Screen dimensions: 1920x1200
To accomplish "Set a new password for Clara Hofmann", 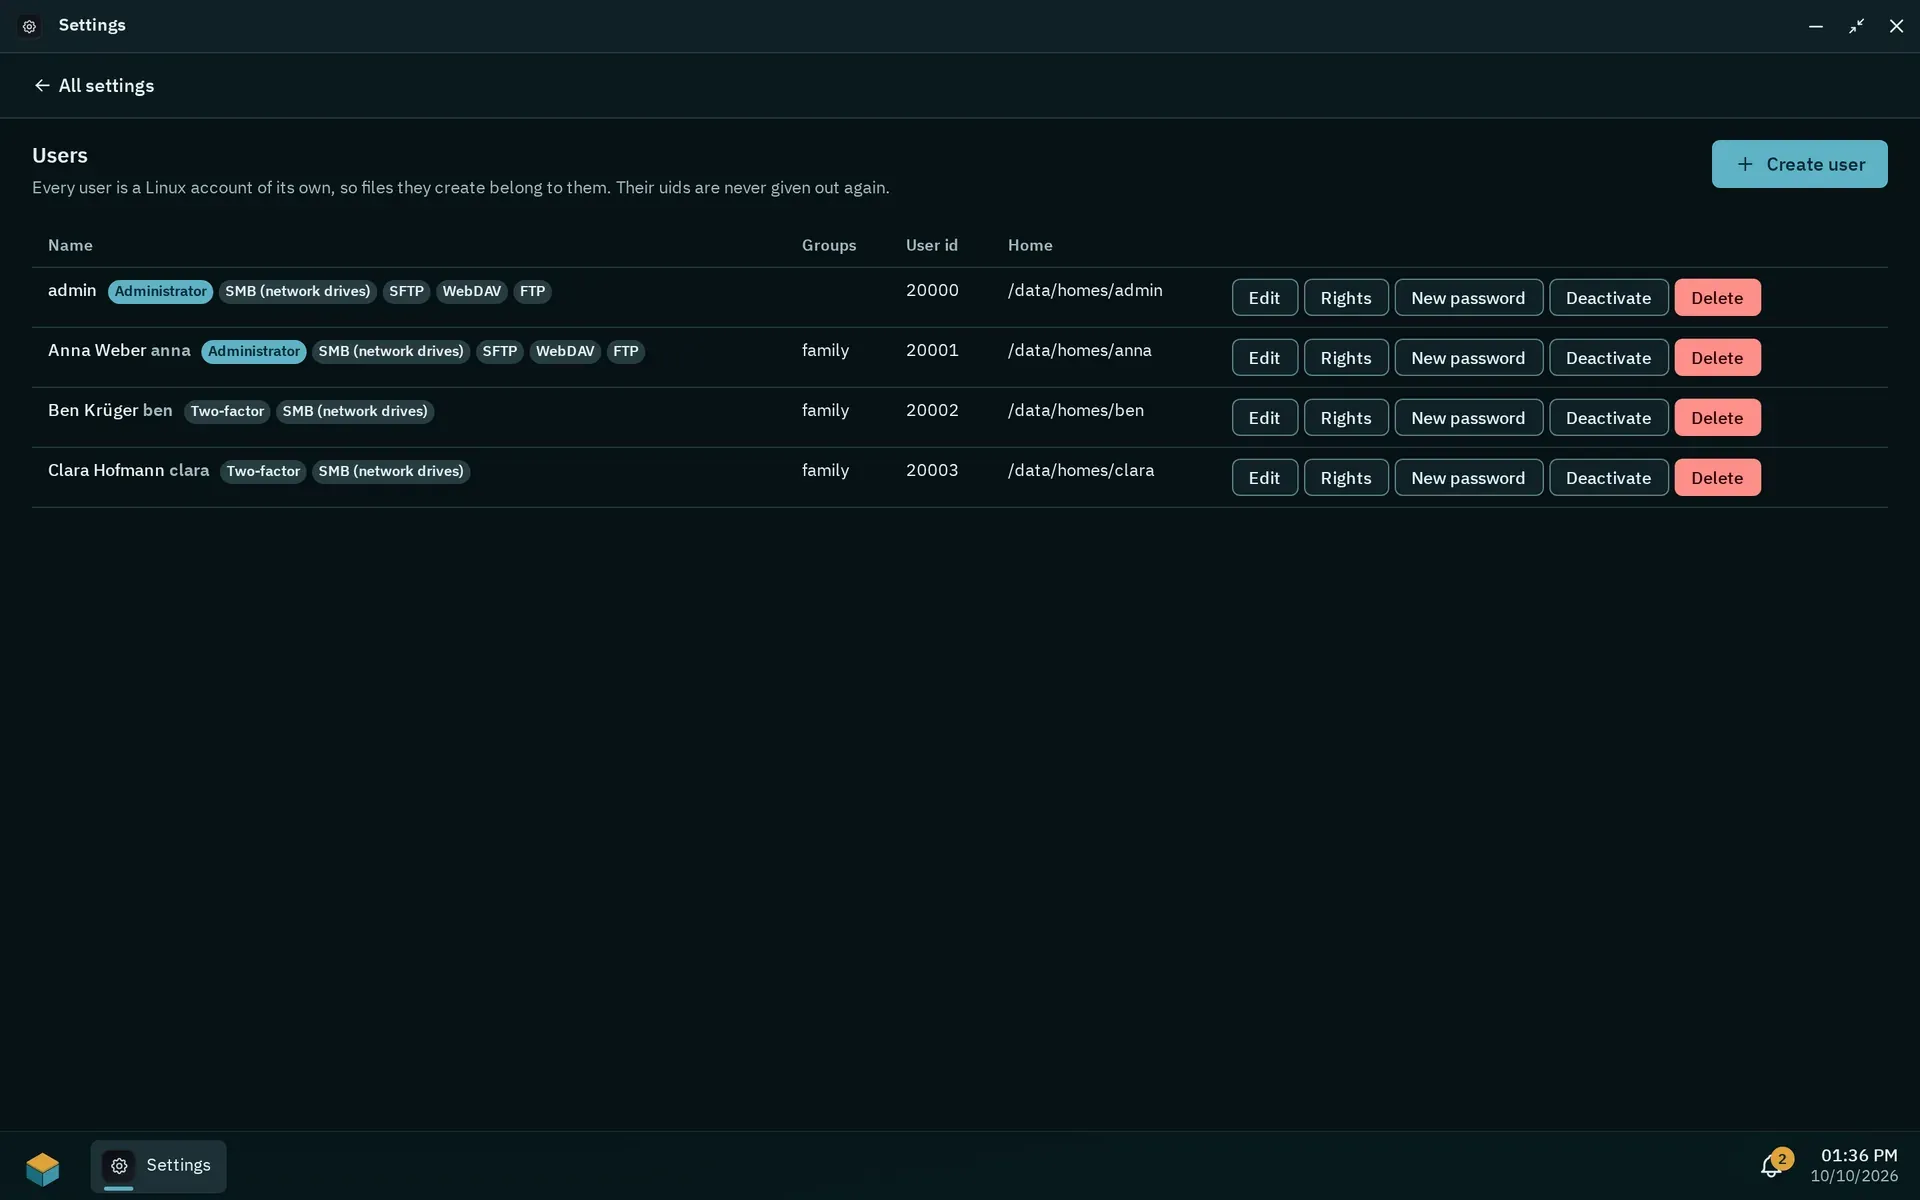I will pyautogui.click(x=1468, y=478).
